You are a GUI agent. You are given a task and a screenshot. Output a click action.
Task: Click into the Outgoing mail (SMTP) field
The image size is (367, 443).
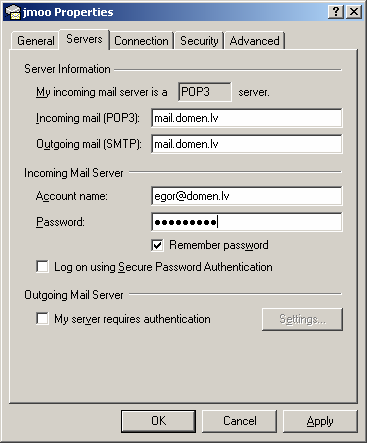247,144
